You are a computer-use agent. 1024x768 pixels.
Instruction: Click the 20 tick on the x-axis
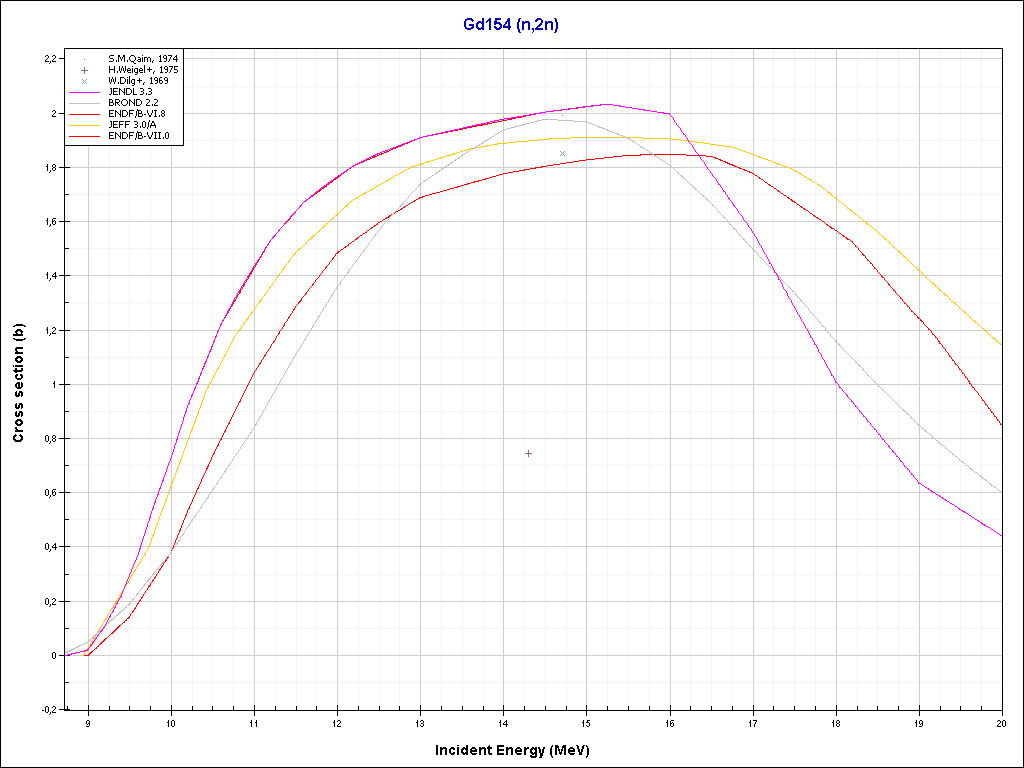tap(1001, 722)
